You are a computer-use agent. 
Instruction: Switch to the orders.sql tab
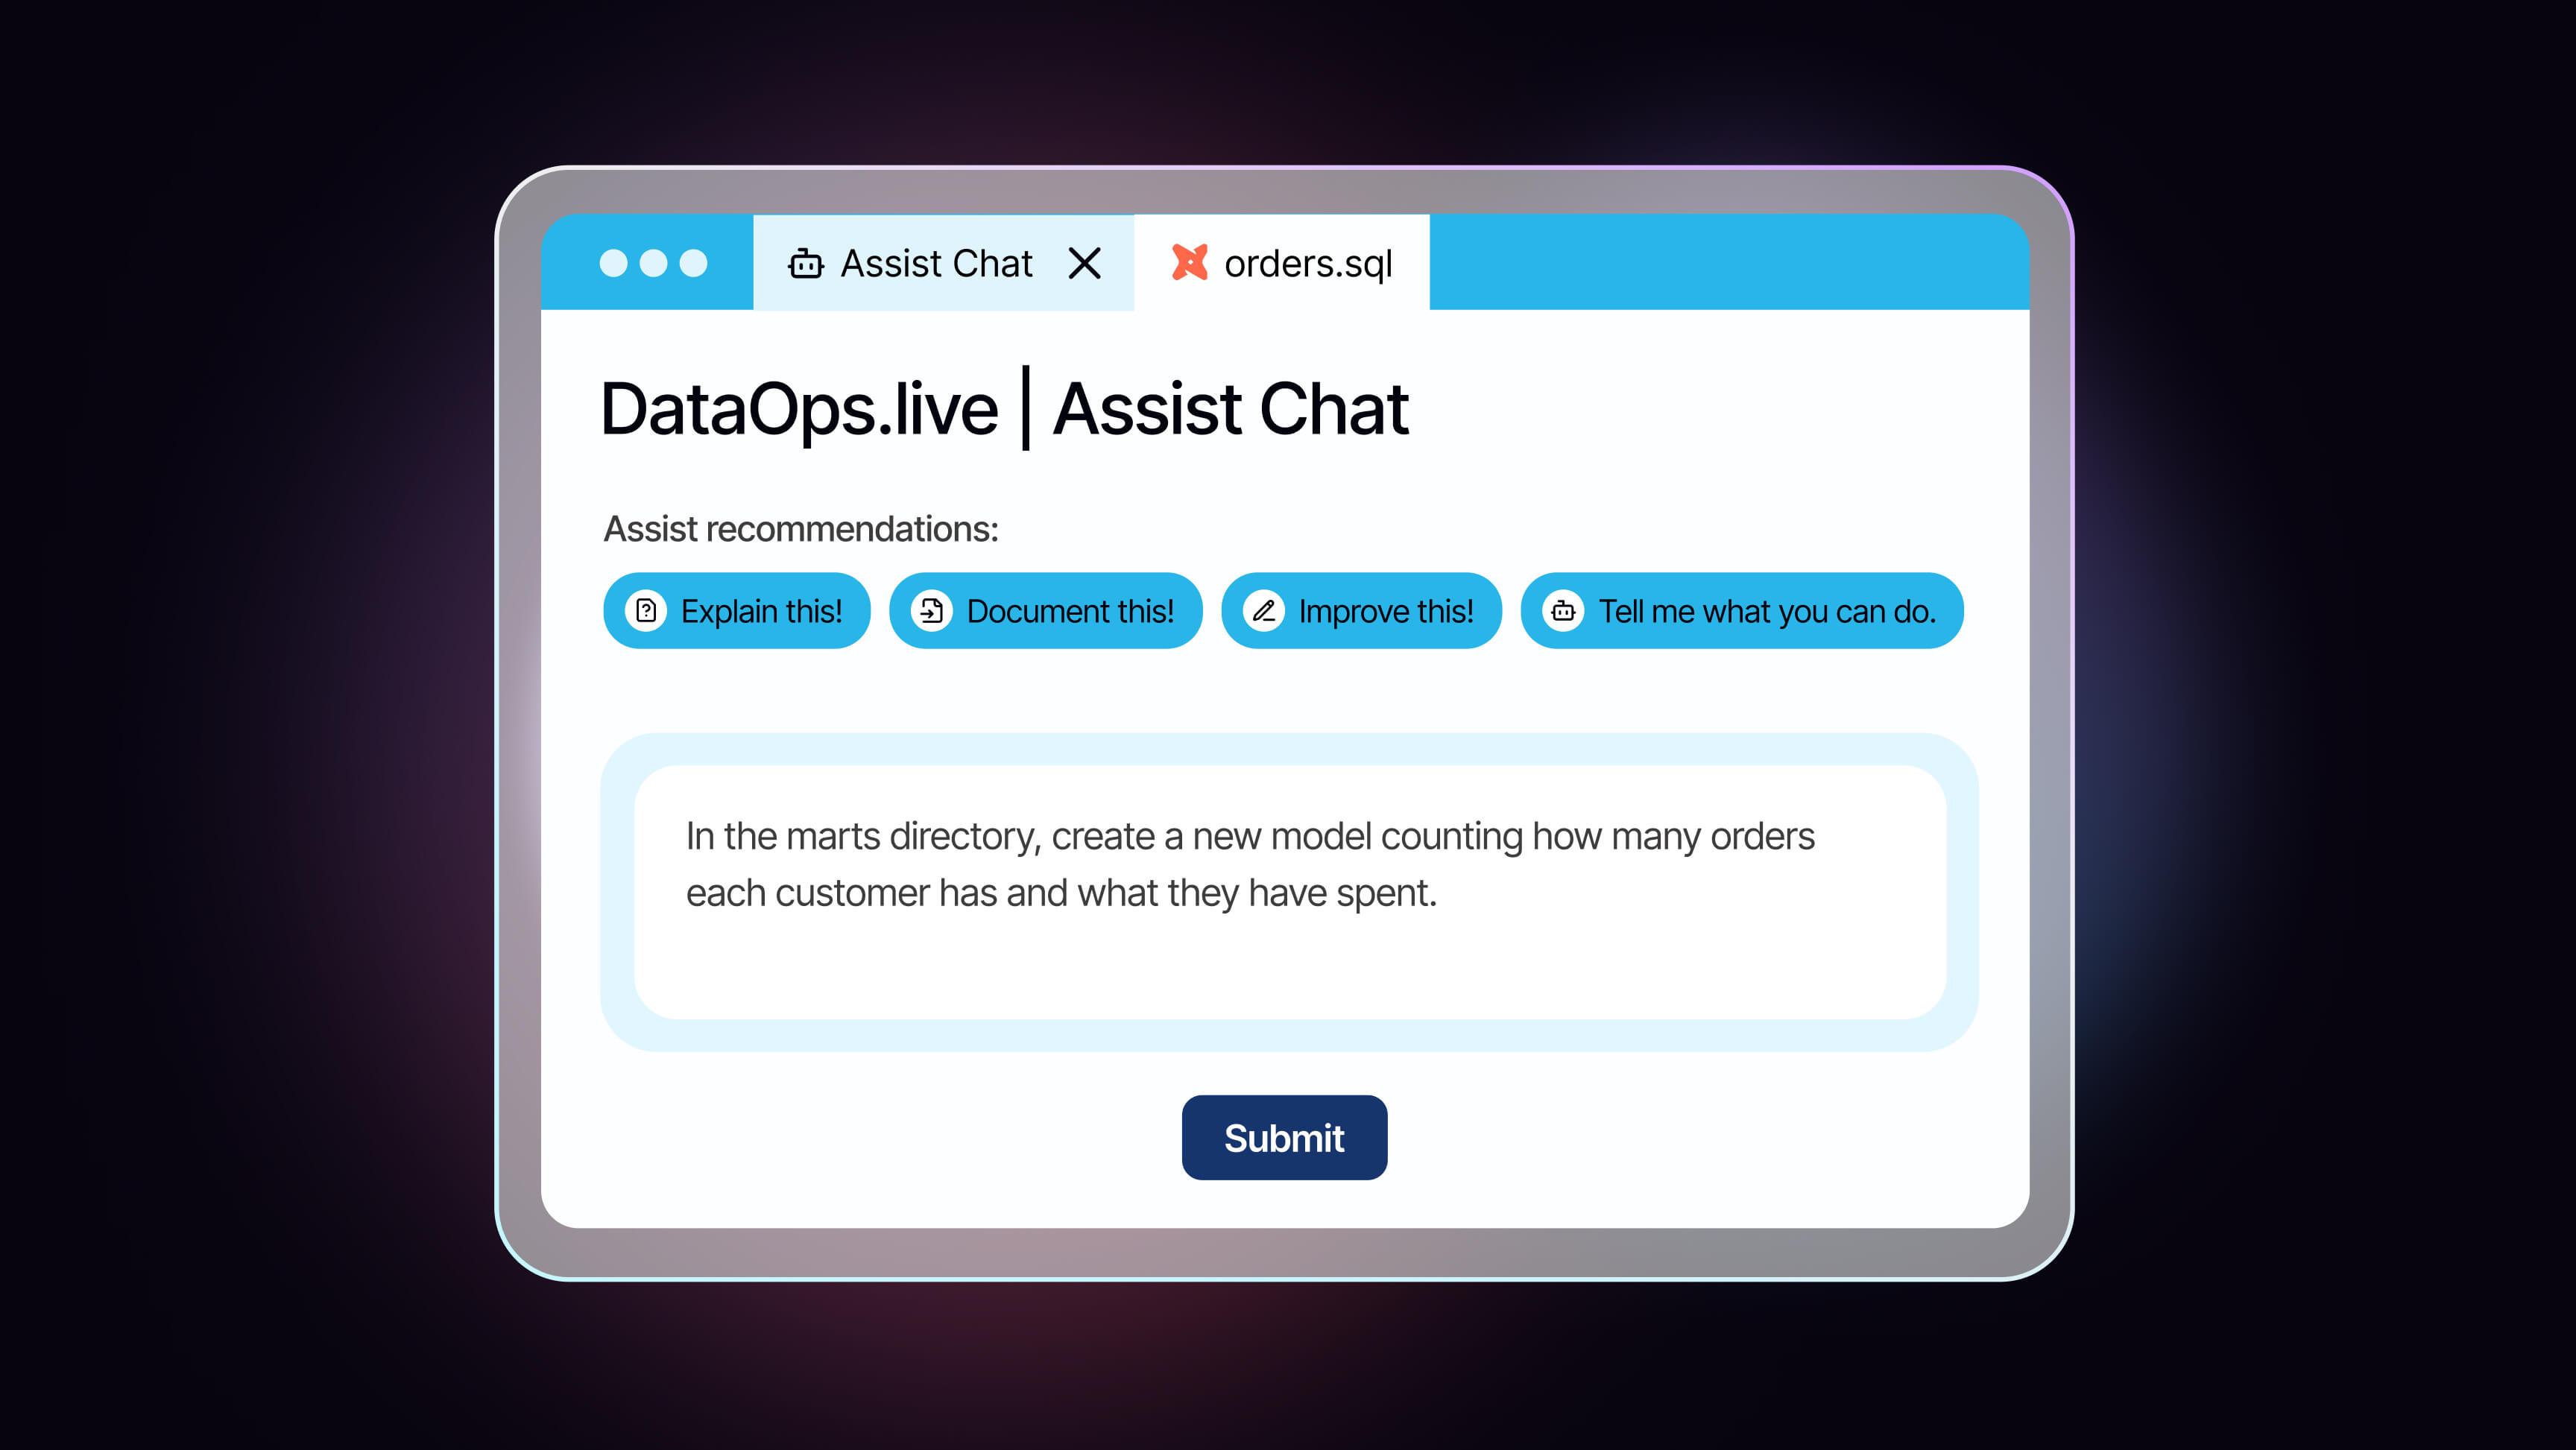(x=1281, y=262)
